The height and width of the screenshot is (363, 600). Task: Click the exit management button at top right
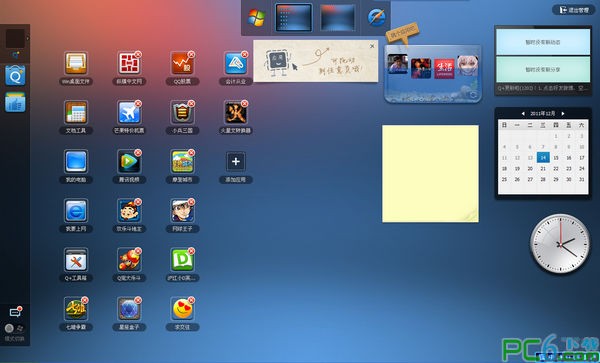573,10
